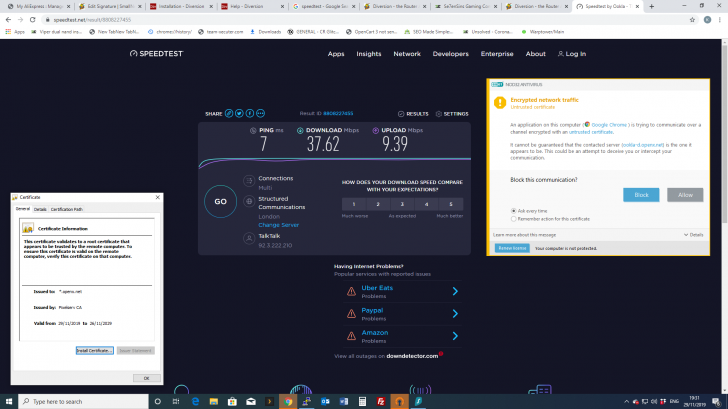728x409 pixels.
Task: Open untrusted certificate link in ESET alert
Action: click(591, 132)
